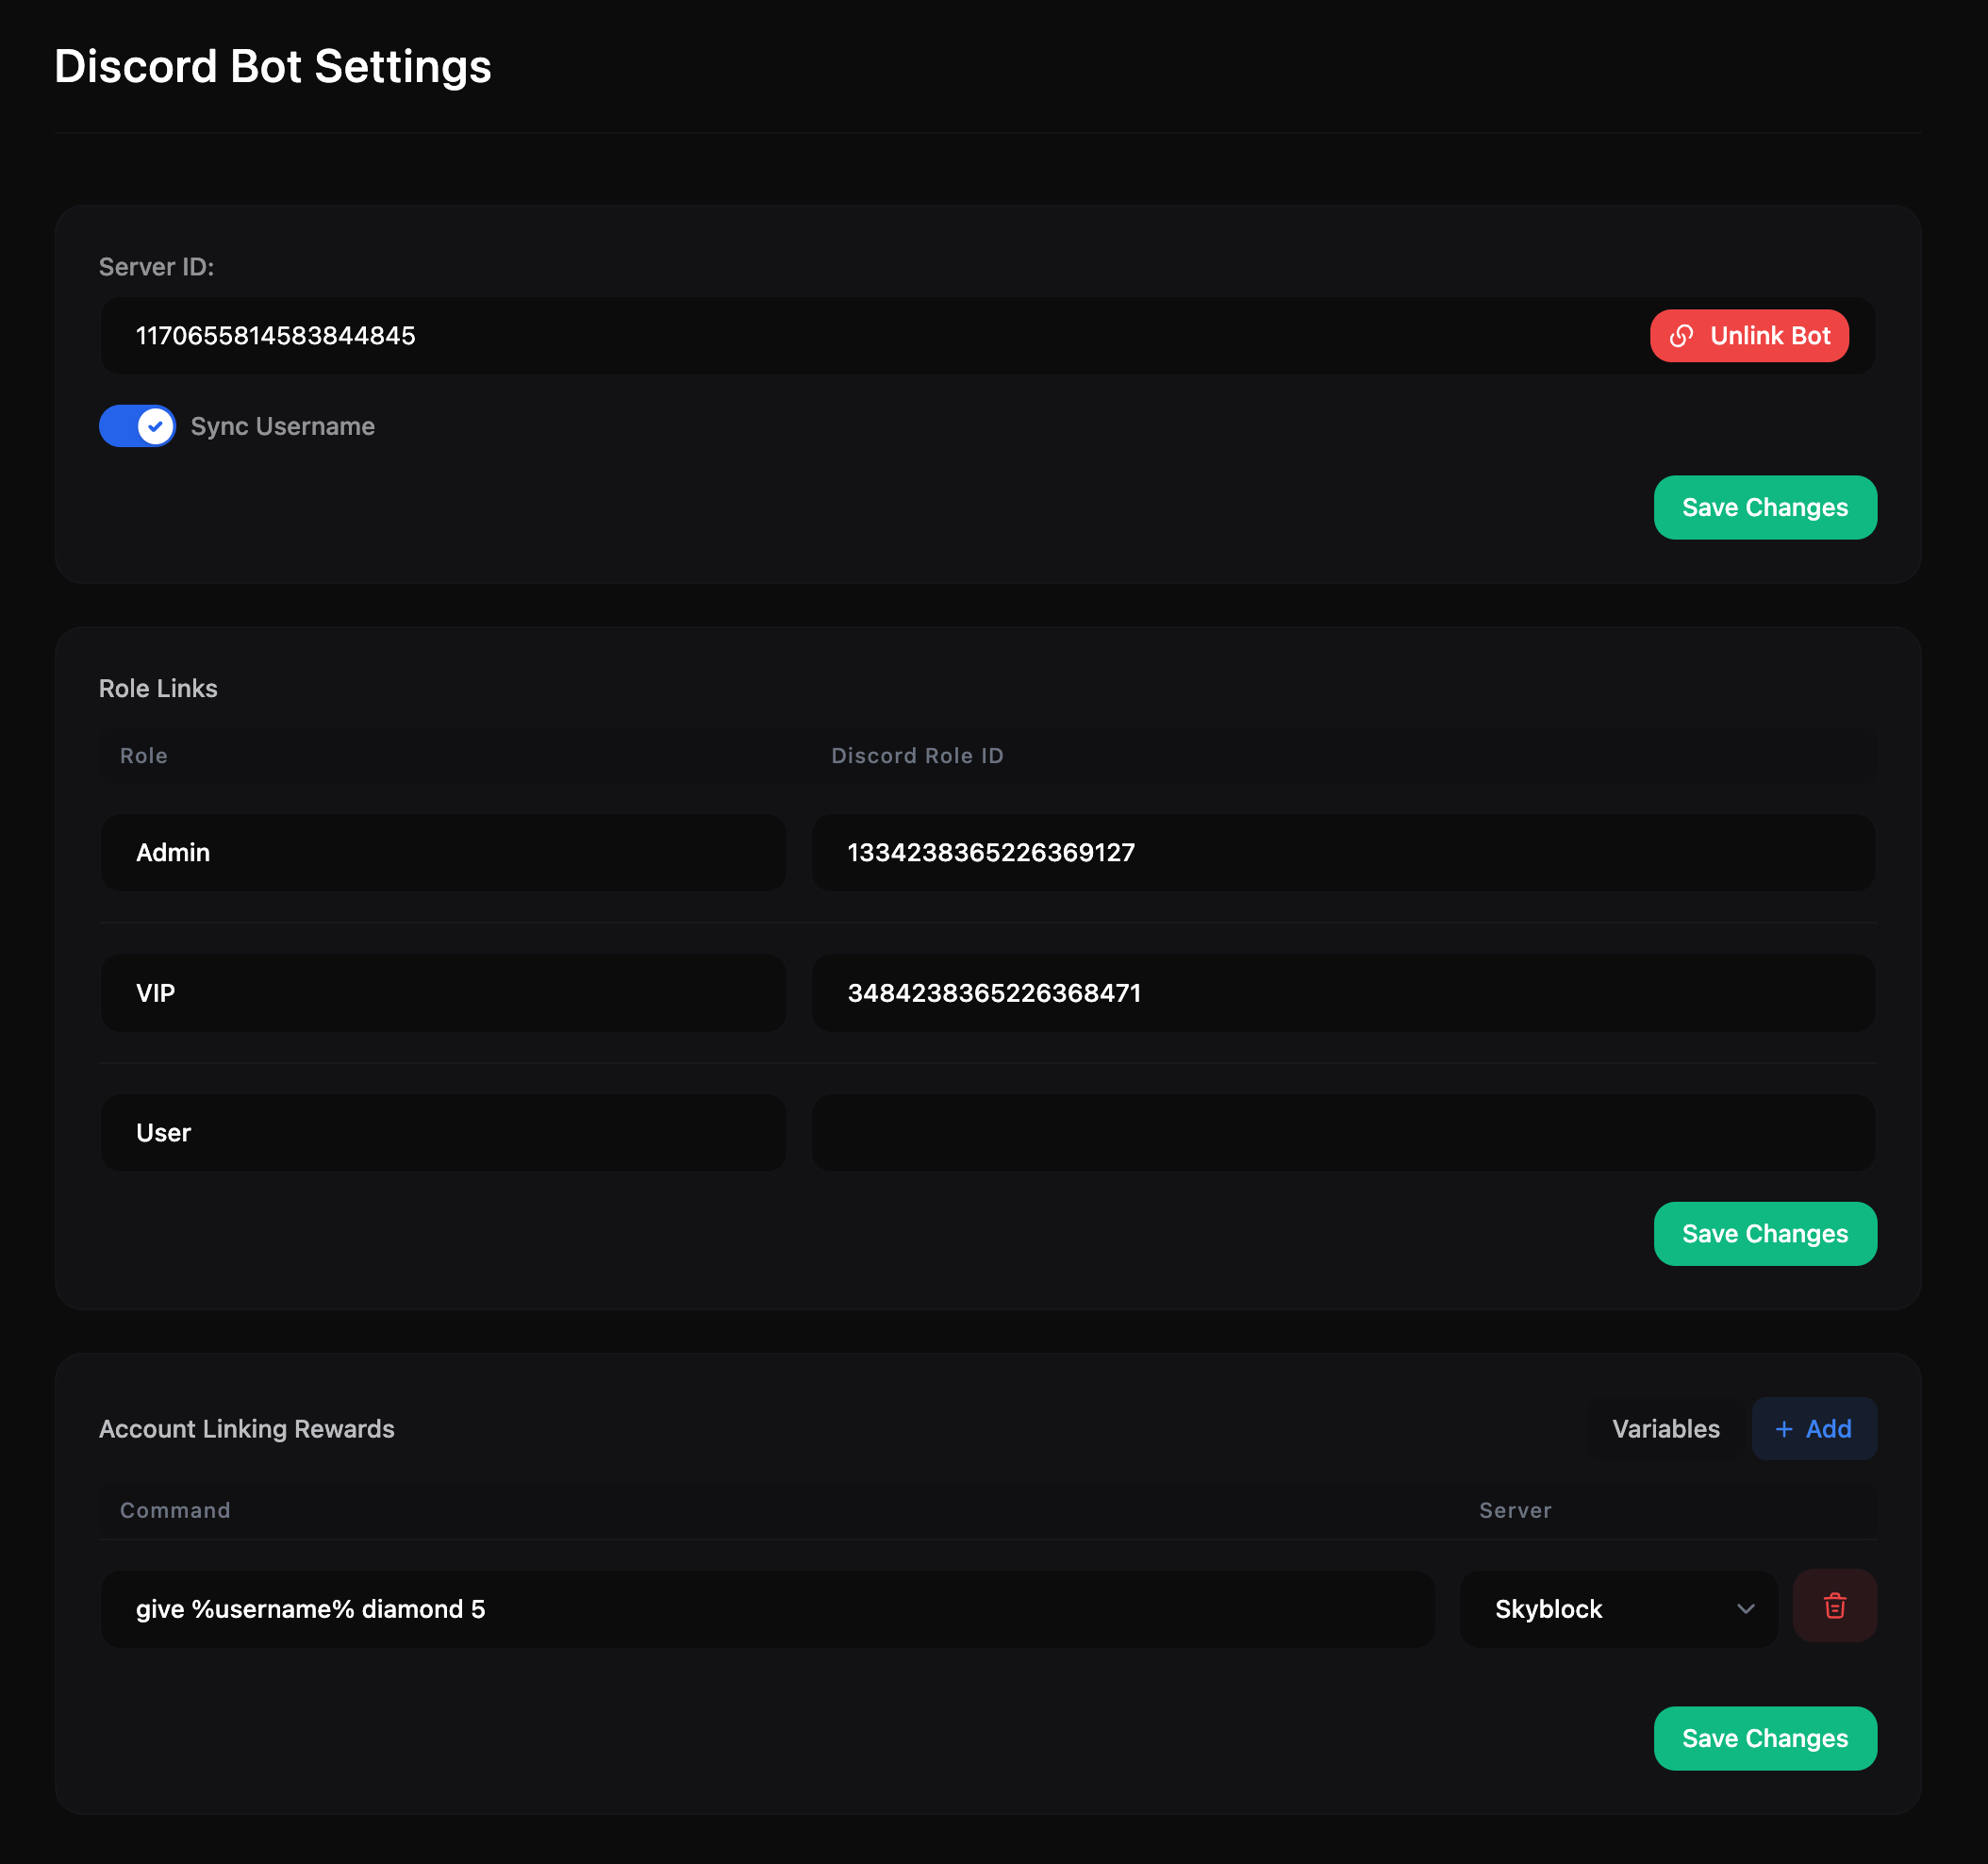Click the chain-link icon in Unlink Bot
The height and width of the screenshot is (1864, 1988).
click(1681, 336)
